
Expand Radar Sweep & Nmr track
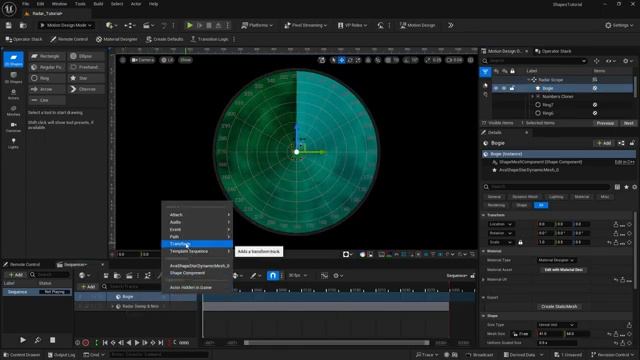click(113, 307)
